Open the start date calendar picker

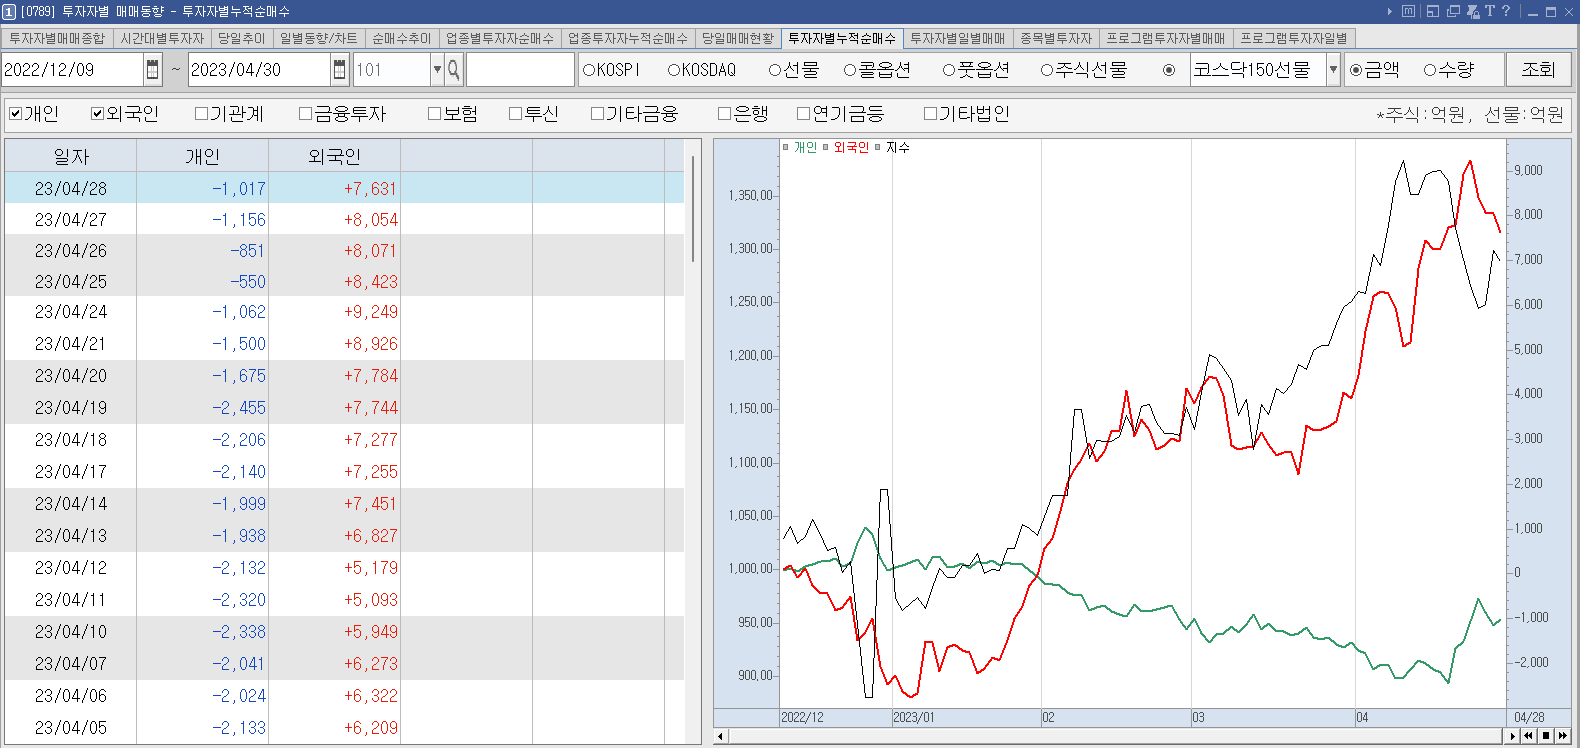click(153, 69)
